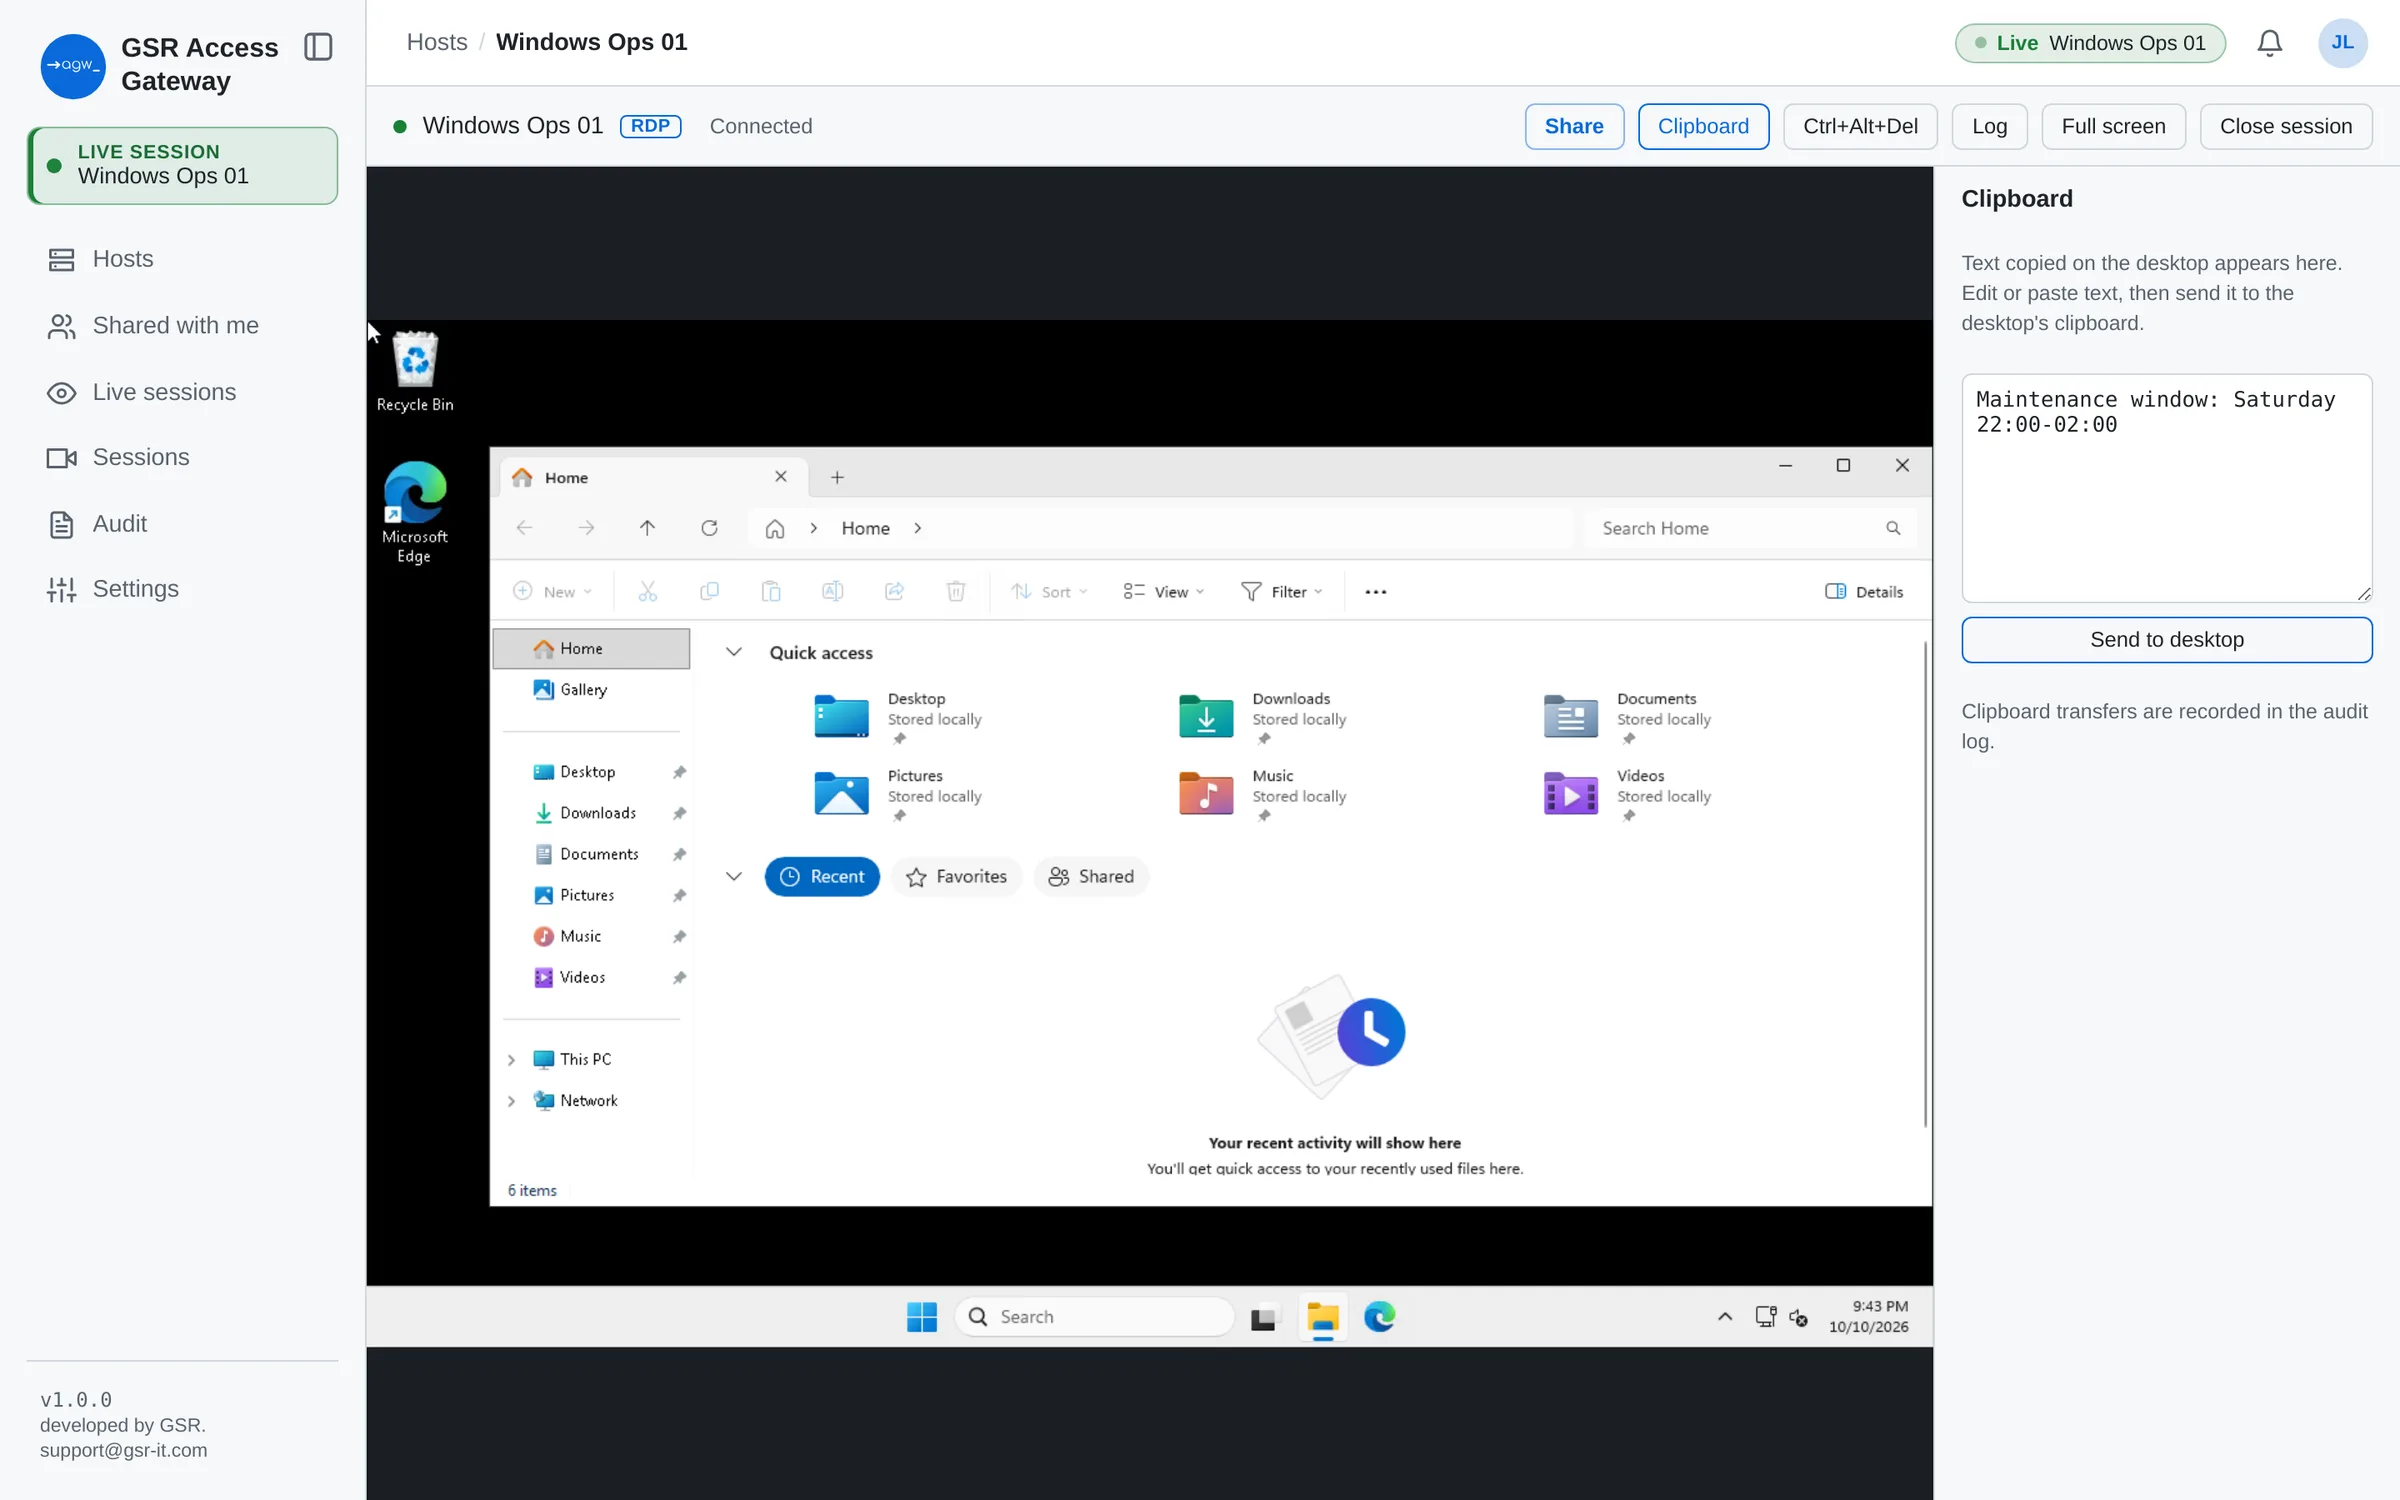
Task: Open Live sessions page
Action: tap(183, 392)
